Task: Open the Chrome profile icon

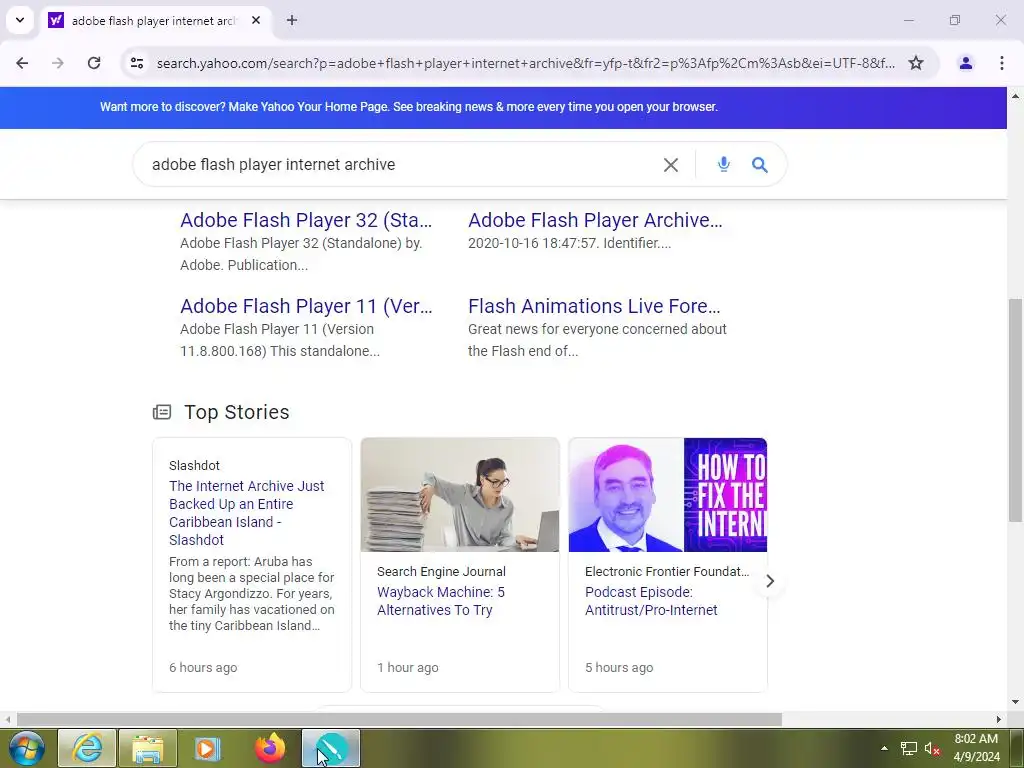Action: [x=965, y=63]
